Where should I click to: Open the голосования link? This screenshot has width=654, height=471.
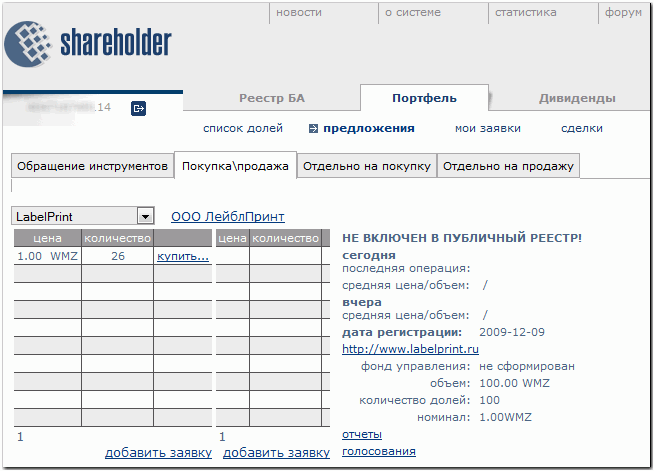(378, 451)
